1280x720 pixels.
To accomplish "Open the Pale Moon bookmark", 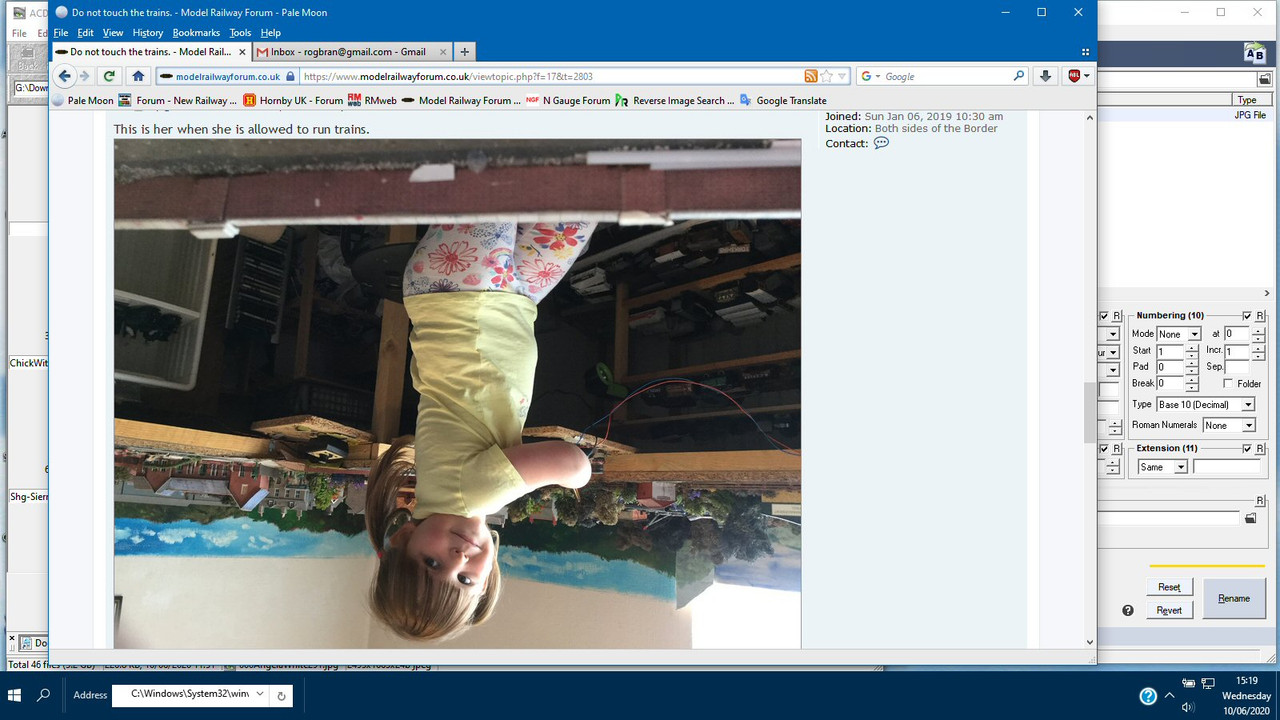I will point(82,100).
